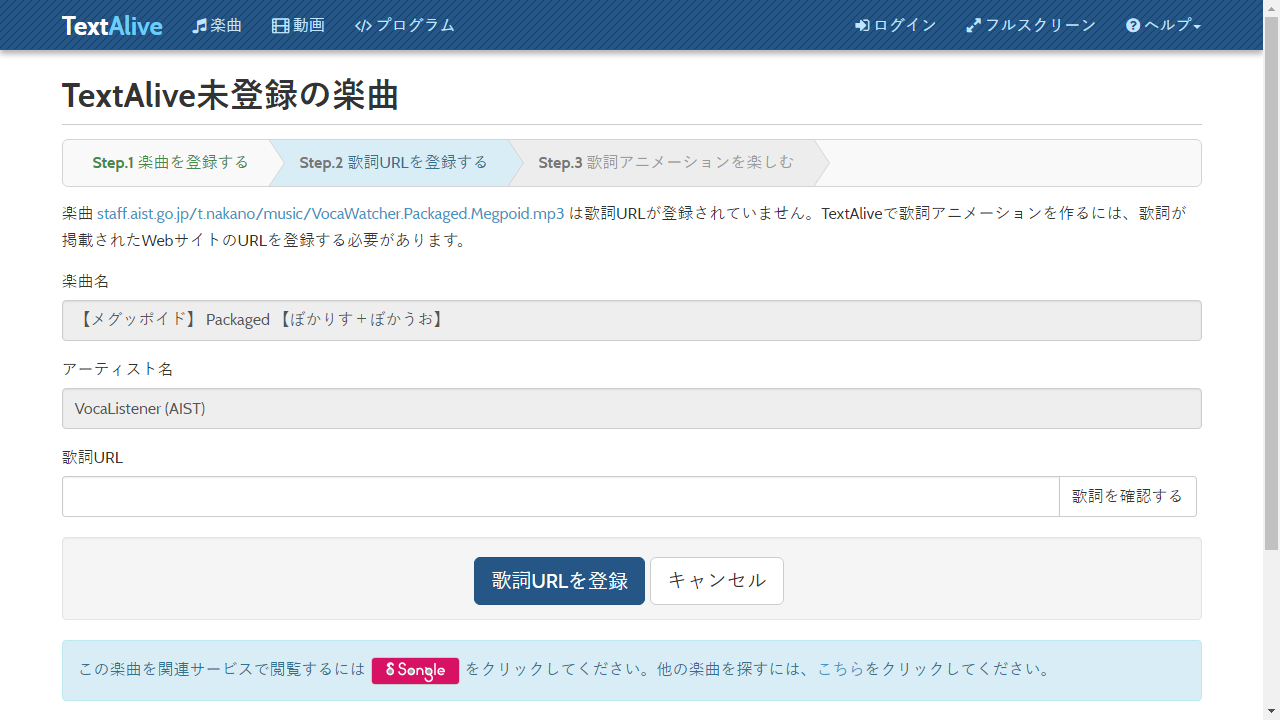The width and height of the screenshot is (1280, 720).
Task: Click the 楽曲 music note icon
Action: (x=200, y=25)
